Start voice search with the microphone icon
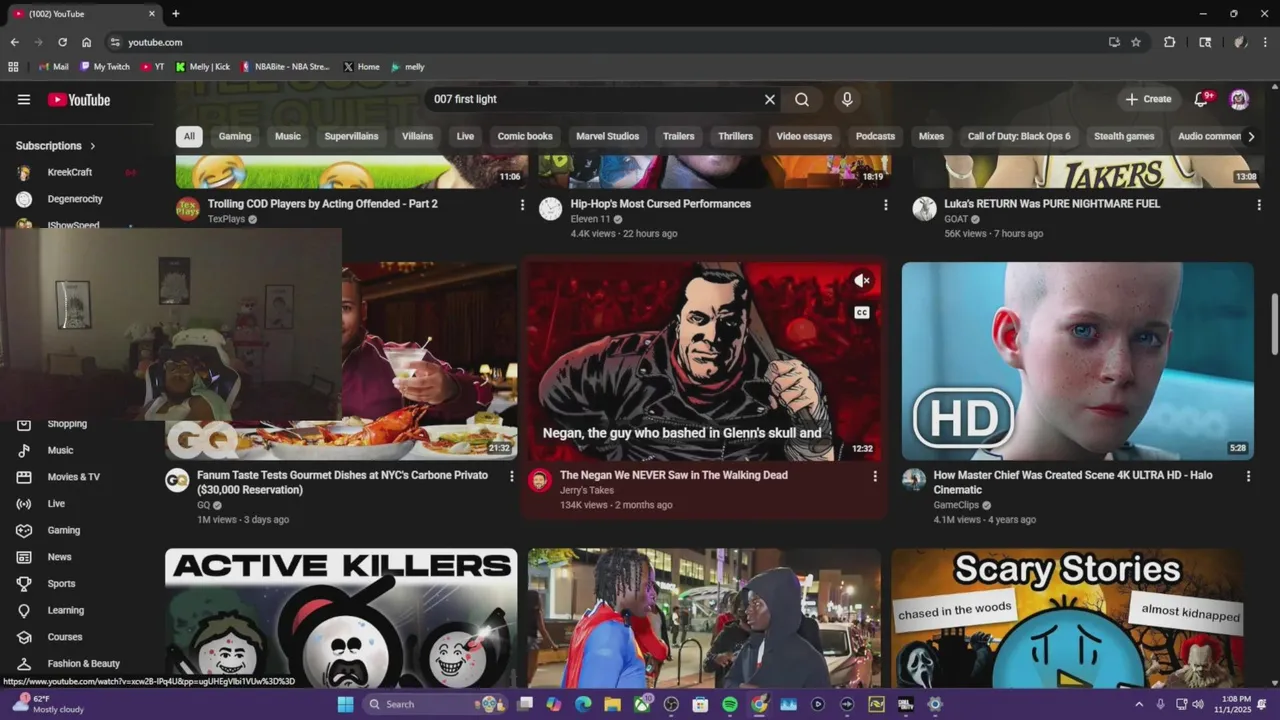Screen dimensions: 1280x720 pyautogui.click(x=847, y=99)
